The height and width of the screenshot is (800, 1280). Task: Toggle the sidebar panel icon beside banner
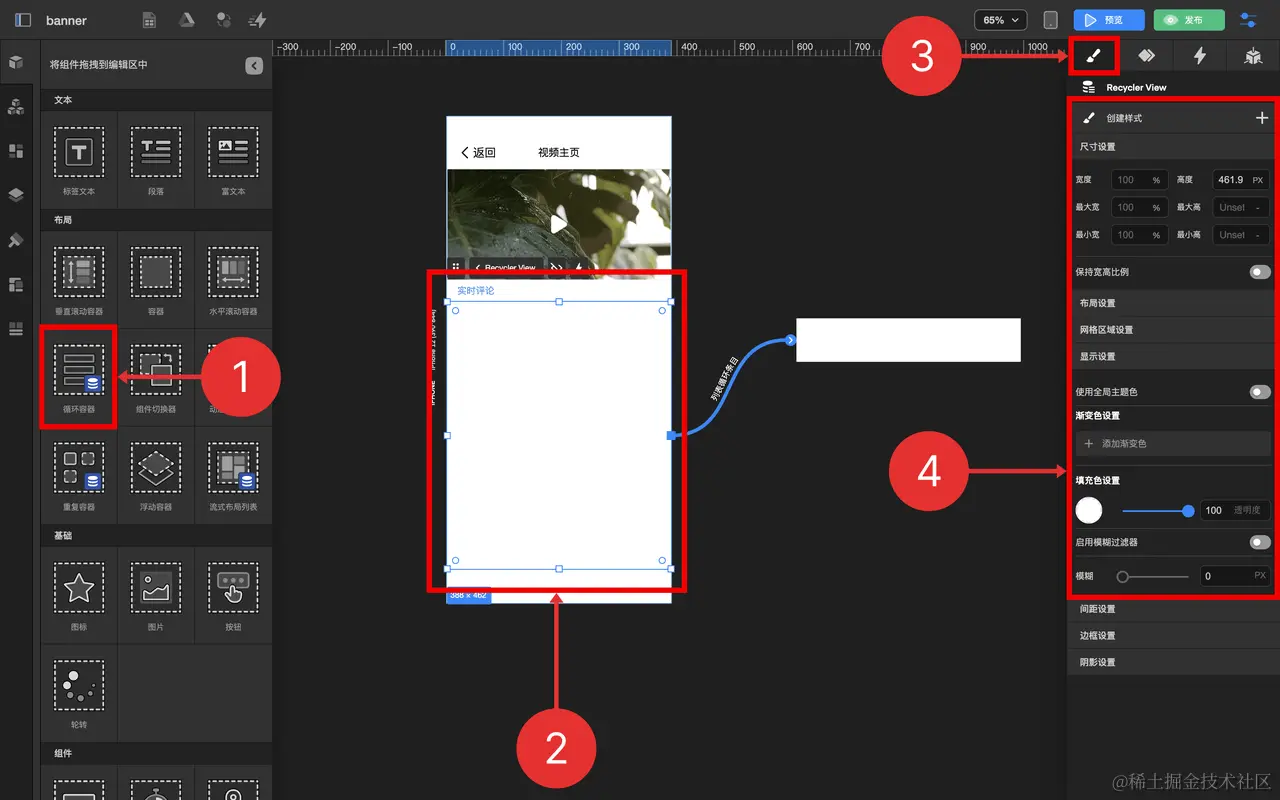click(x=23, y=20)
